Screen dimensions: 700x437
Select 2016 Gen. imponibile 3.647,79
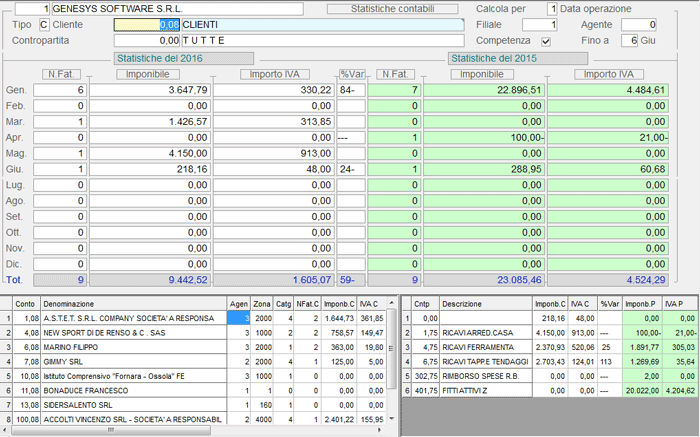(x=150, y=90)
